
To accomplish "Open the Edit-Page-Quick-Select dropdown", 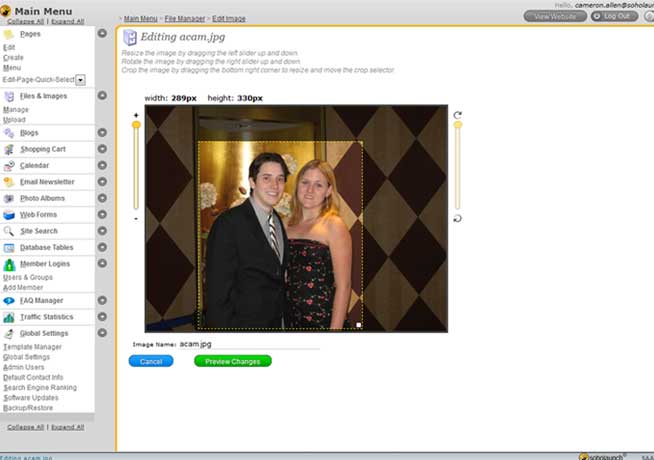I will point(80,80).
